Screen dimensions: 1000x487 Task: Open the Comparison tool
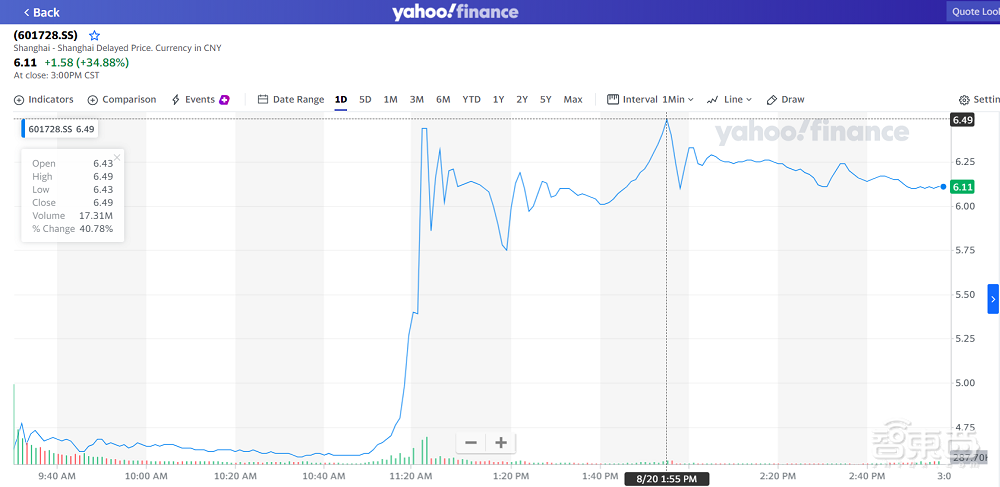pyautogui.click(x=122, y=100)
